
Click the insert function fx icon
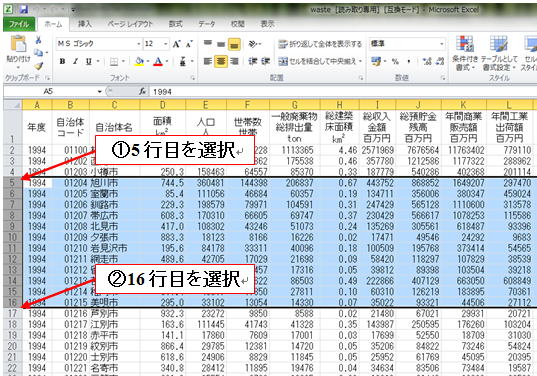coord(143,92)
